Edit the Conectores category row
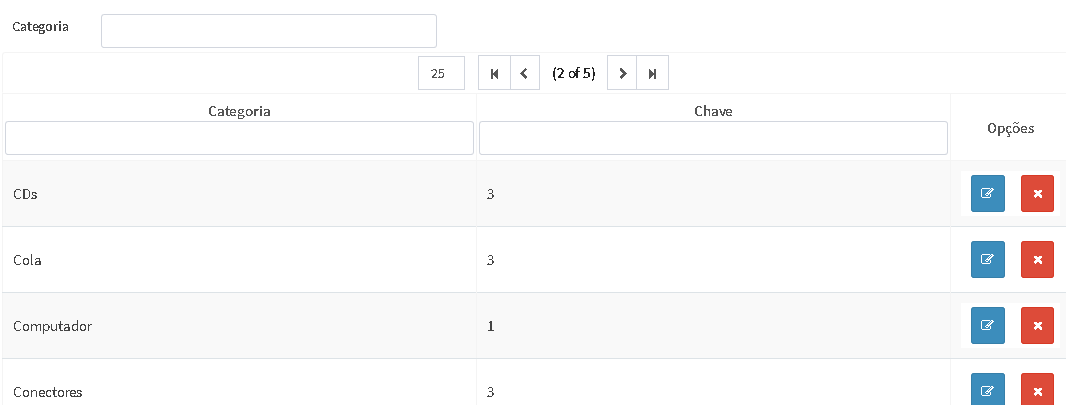 (x=987, y=390)
